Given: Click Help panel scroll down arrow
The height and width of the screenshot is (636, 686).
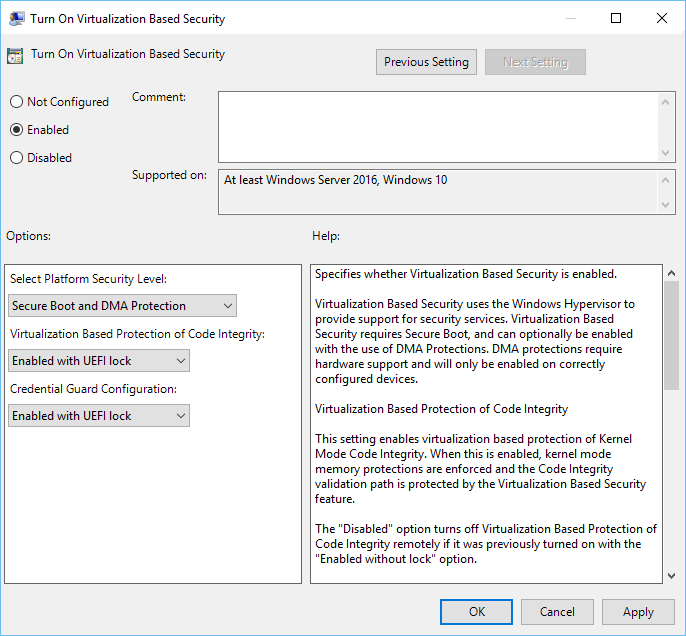Looking at the screenshot, I should [670, 575].
